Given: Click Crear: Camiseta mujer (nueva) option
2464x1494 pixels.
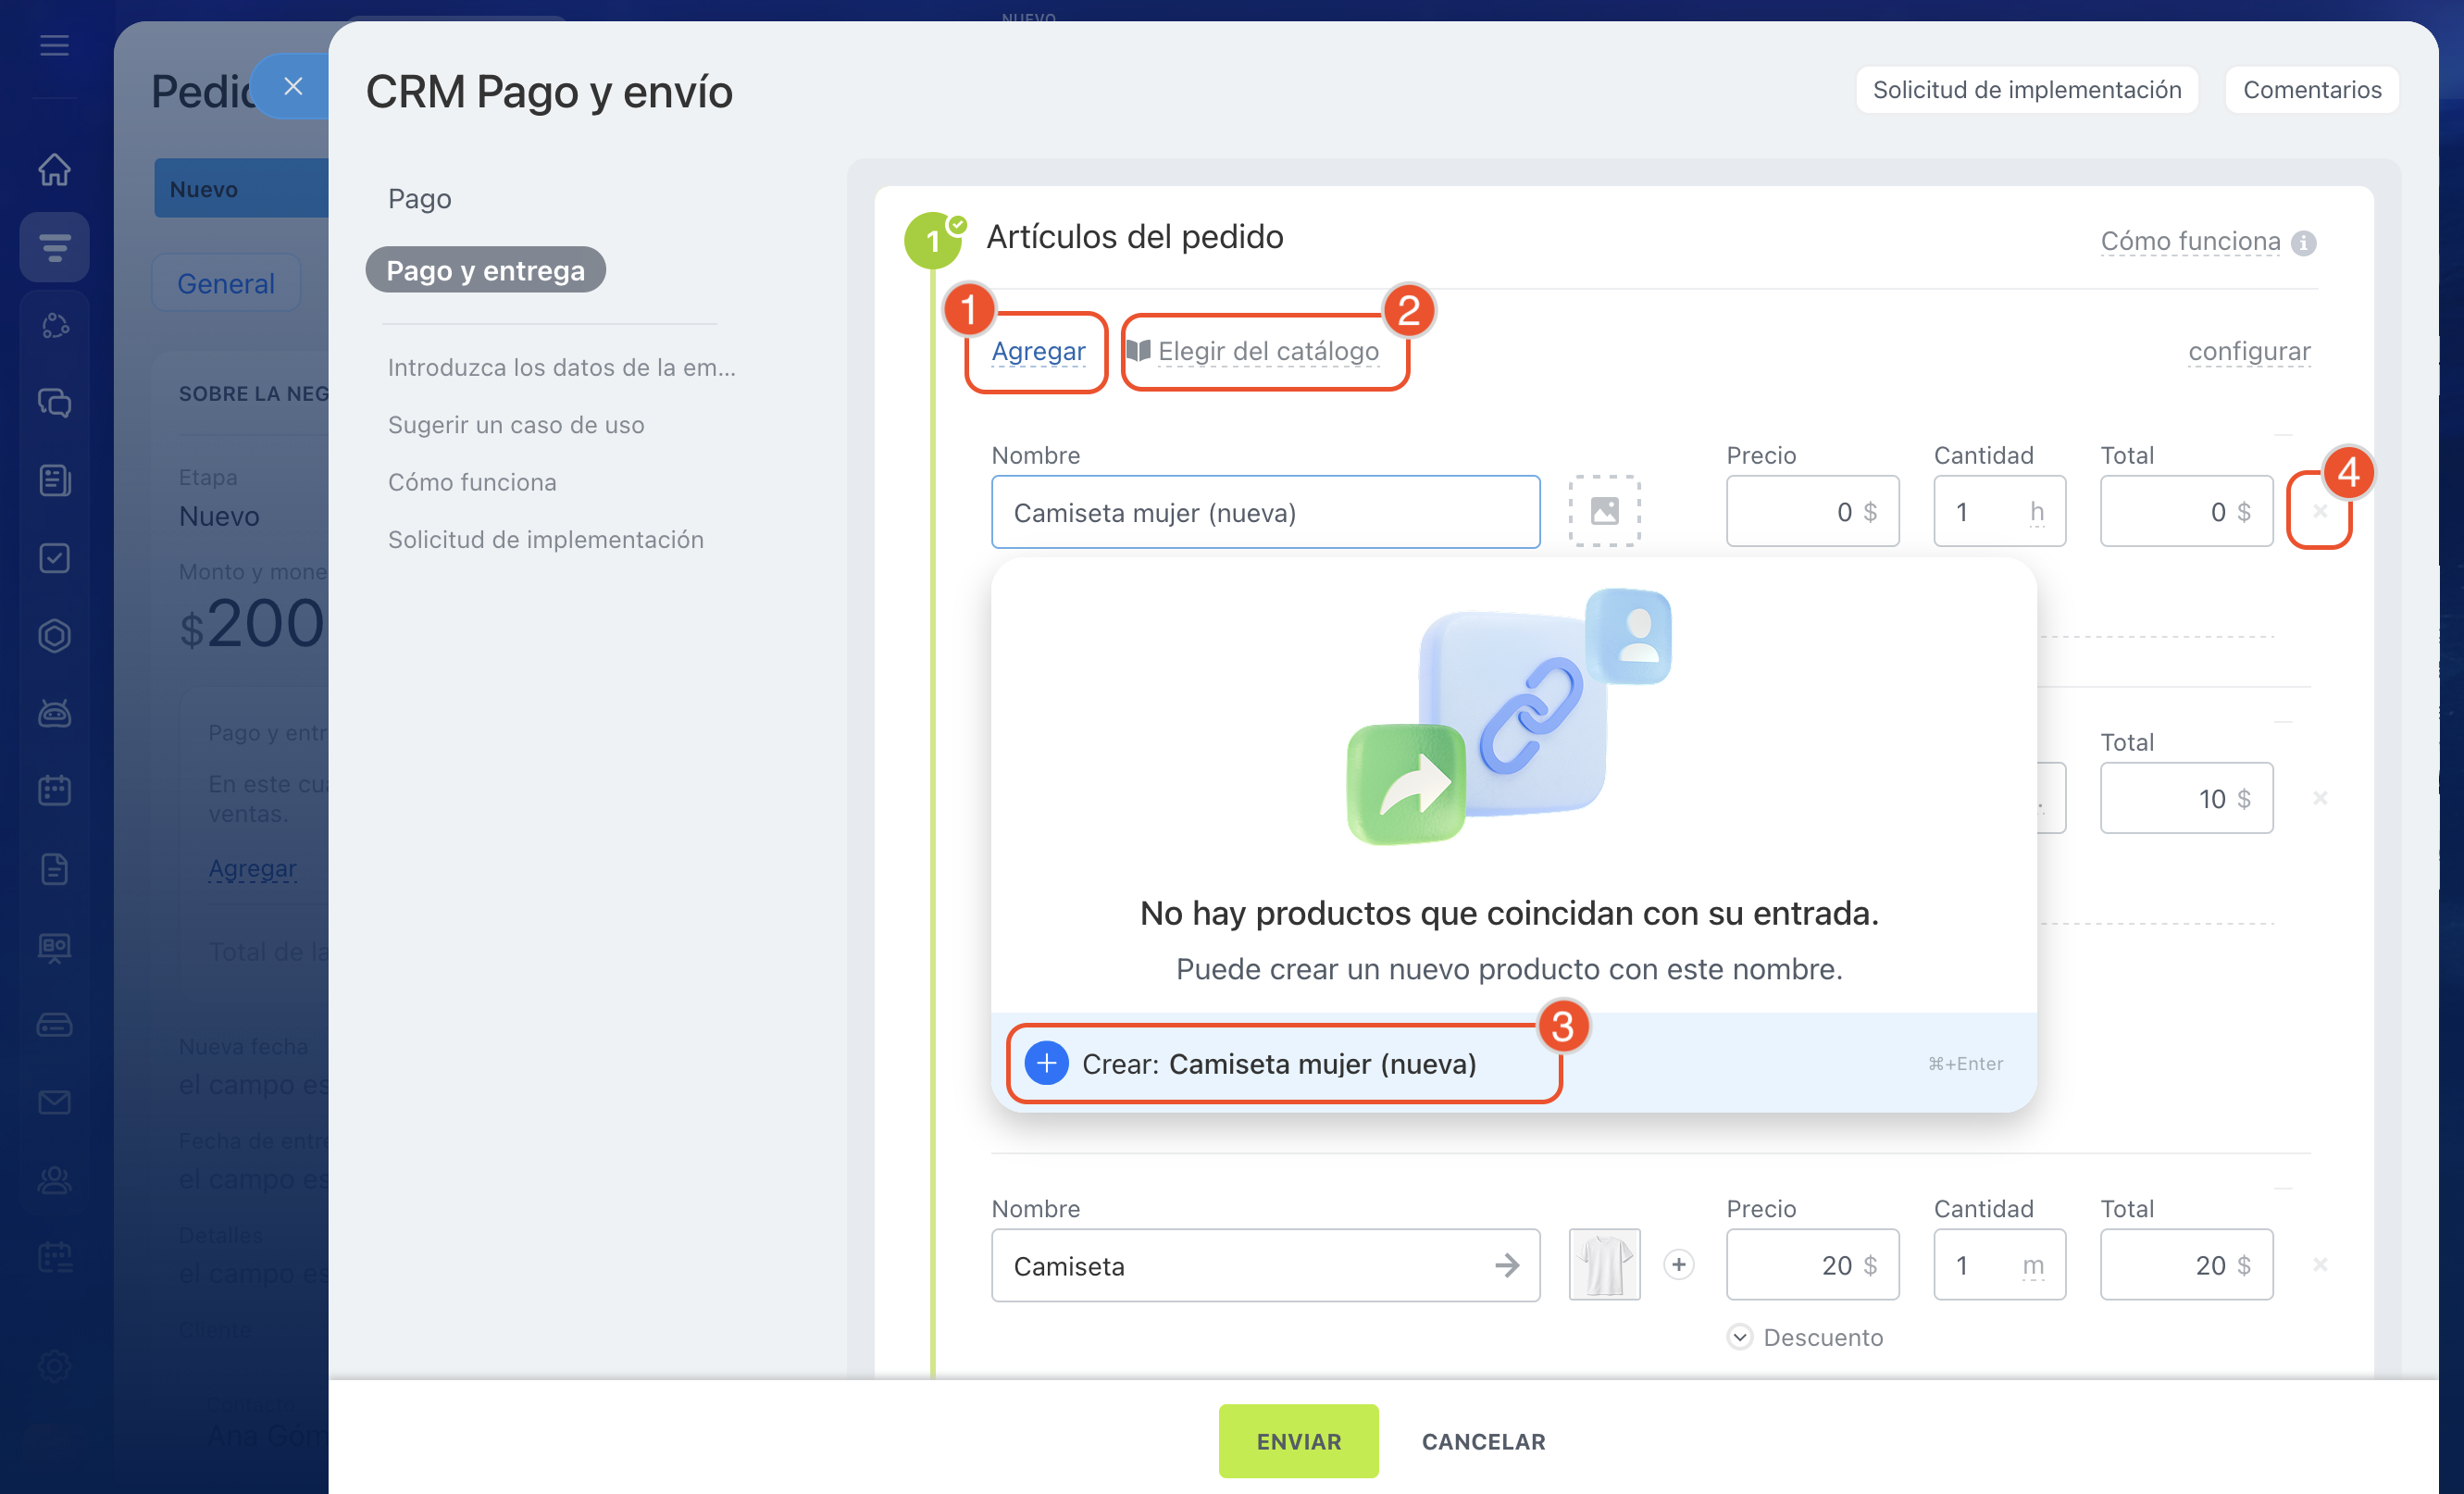Looking at the screenshot, I should tap(1278, 1064).
